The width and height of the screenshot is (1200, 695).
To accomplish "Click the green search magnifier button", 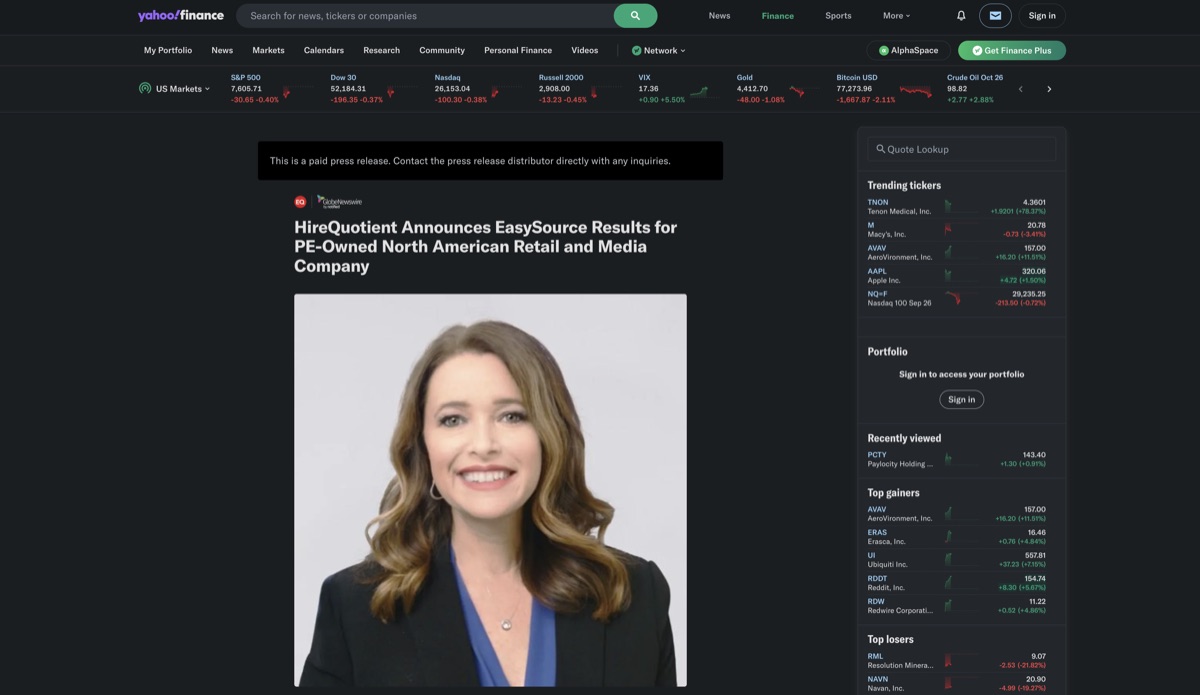I will (x=635, y=16).
